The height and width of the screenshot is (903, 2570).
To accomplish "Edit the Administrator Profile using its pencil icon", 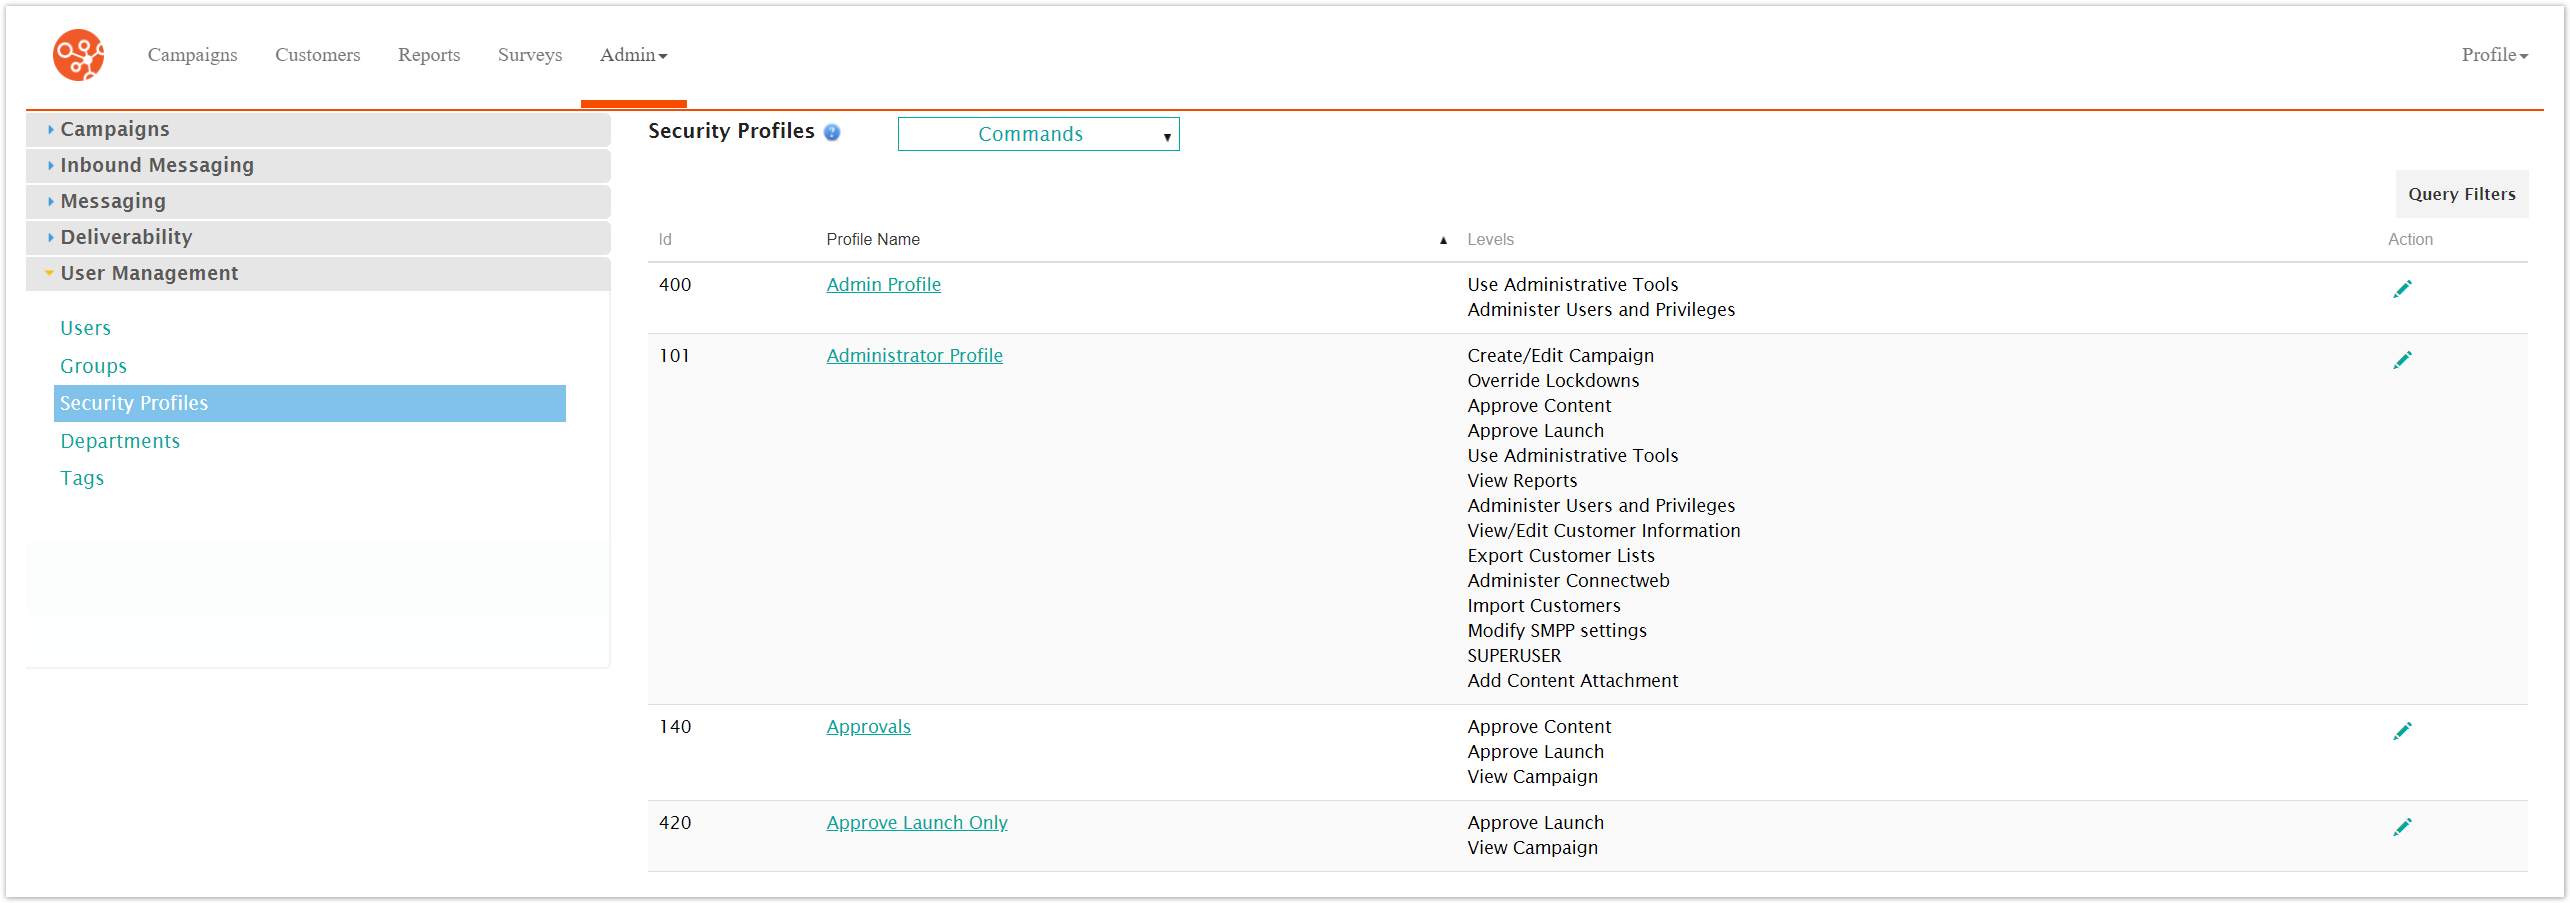I will (x=2404, y=359).
